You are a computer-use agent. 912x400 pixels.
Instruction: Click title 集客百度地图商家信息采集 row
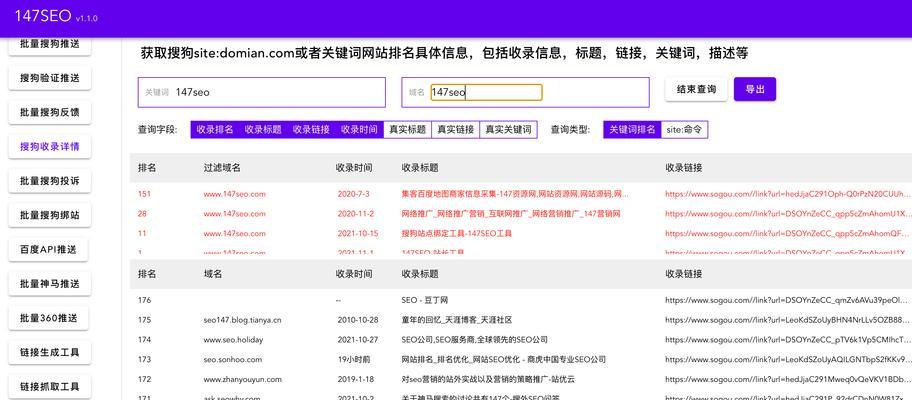point(515,194)
